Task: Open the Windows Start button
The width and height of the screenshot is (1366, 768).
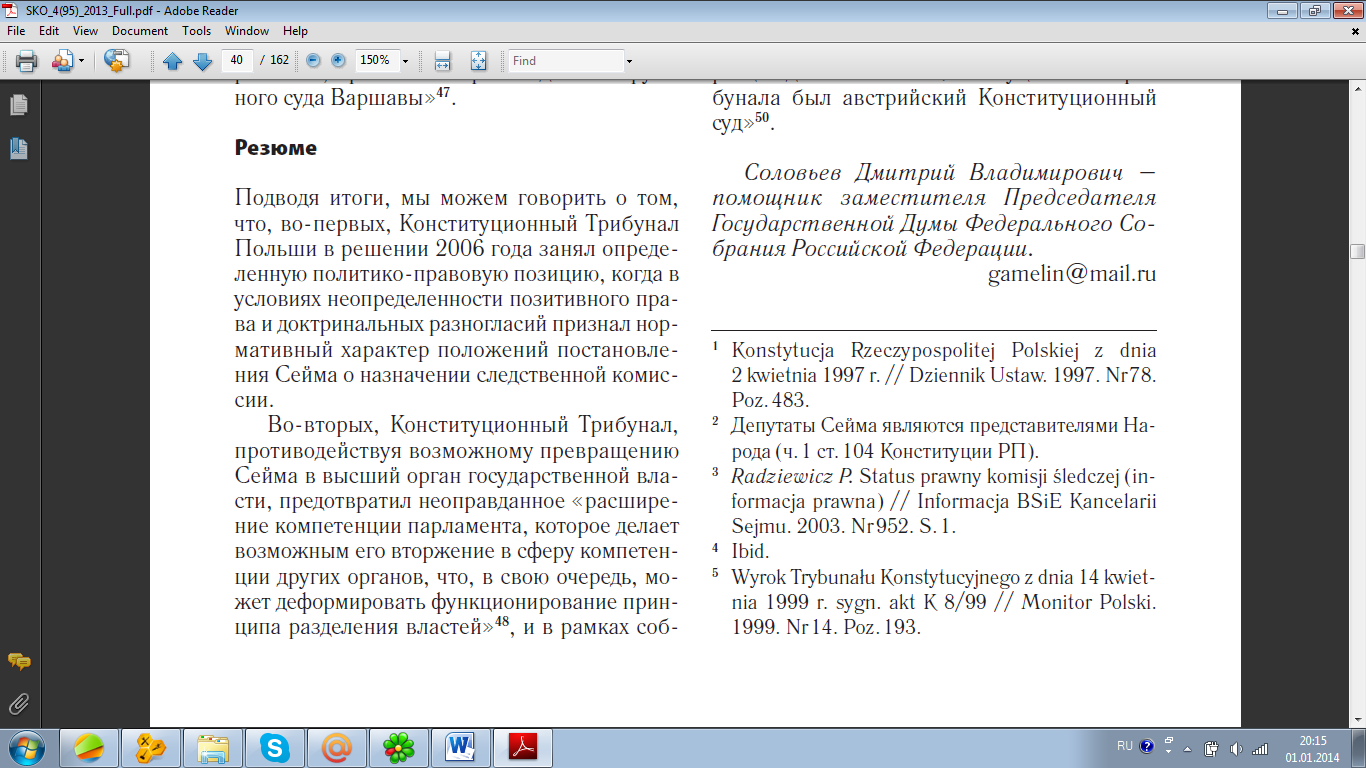Action: point(26,747)
